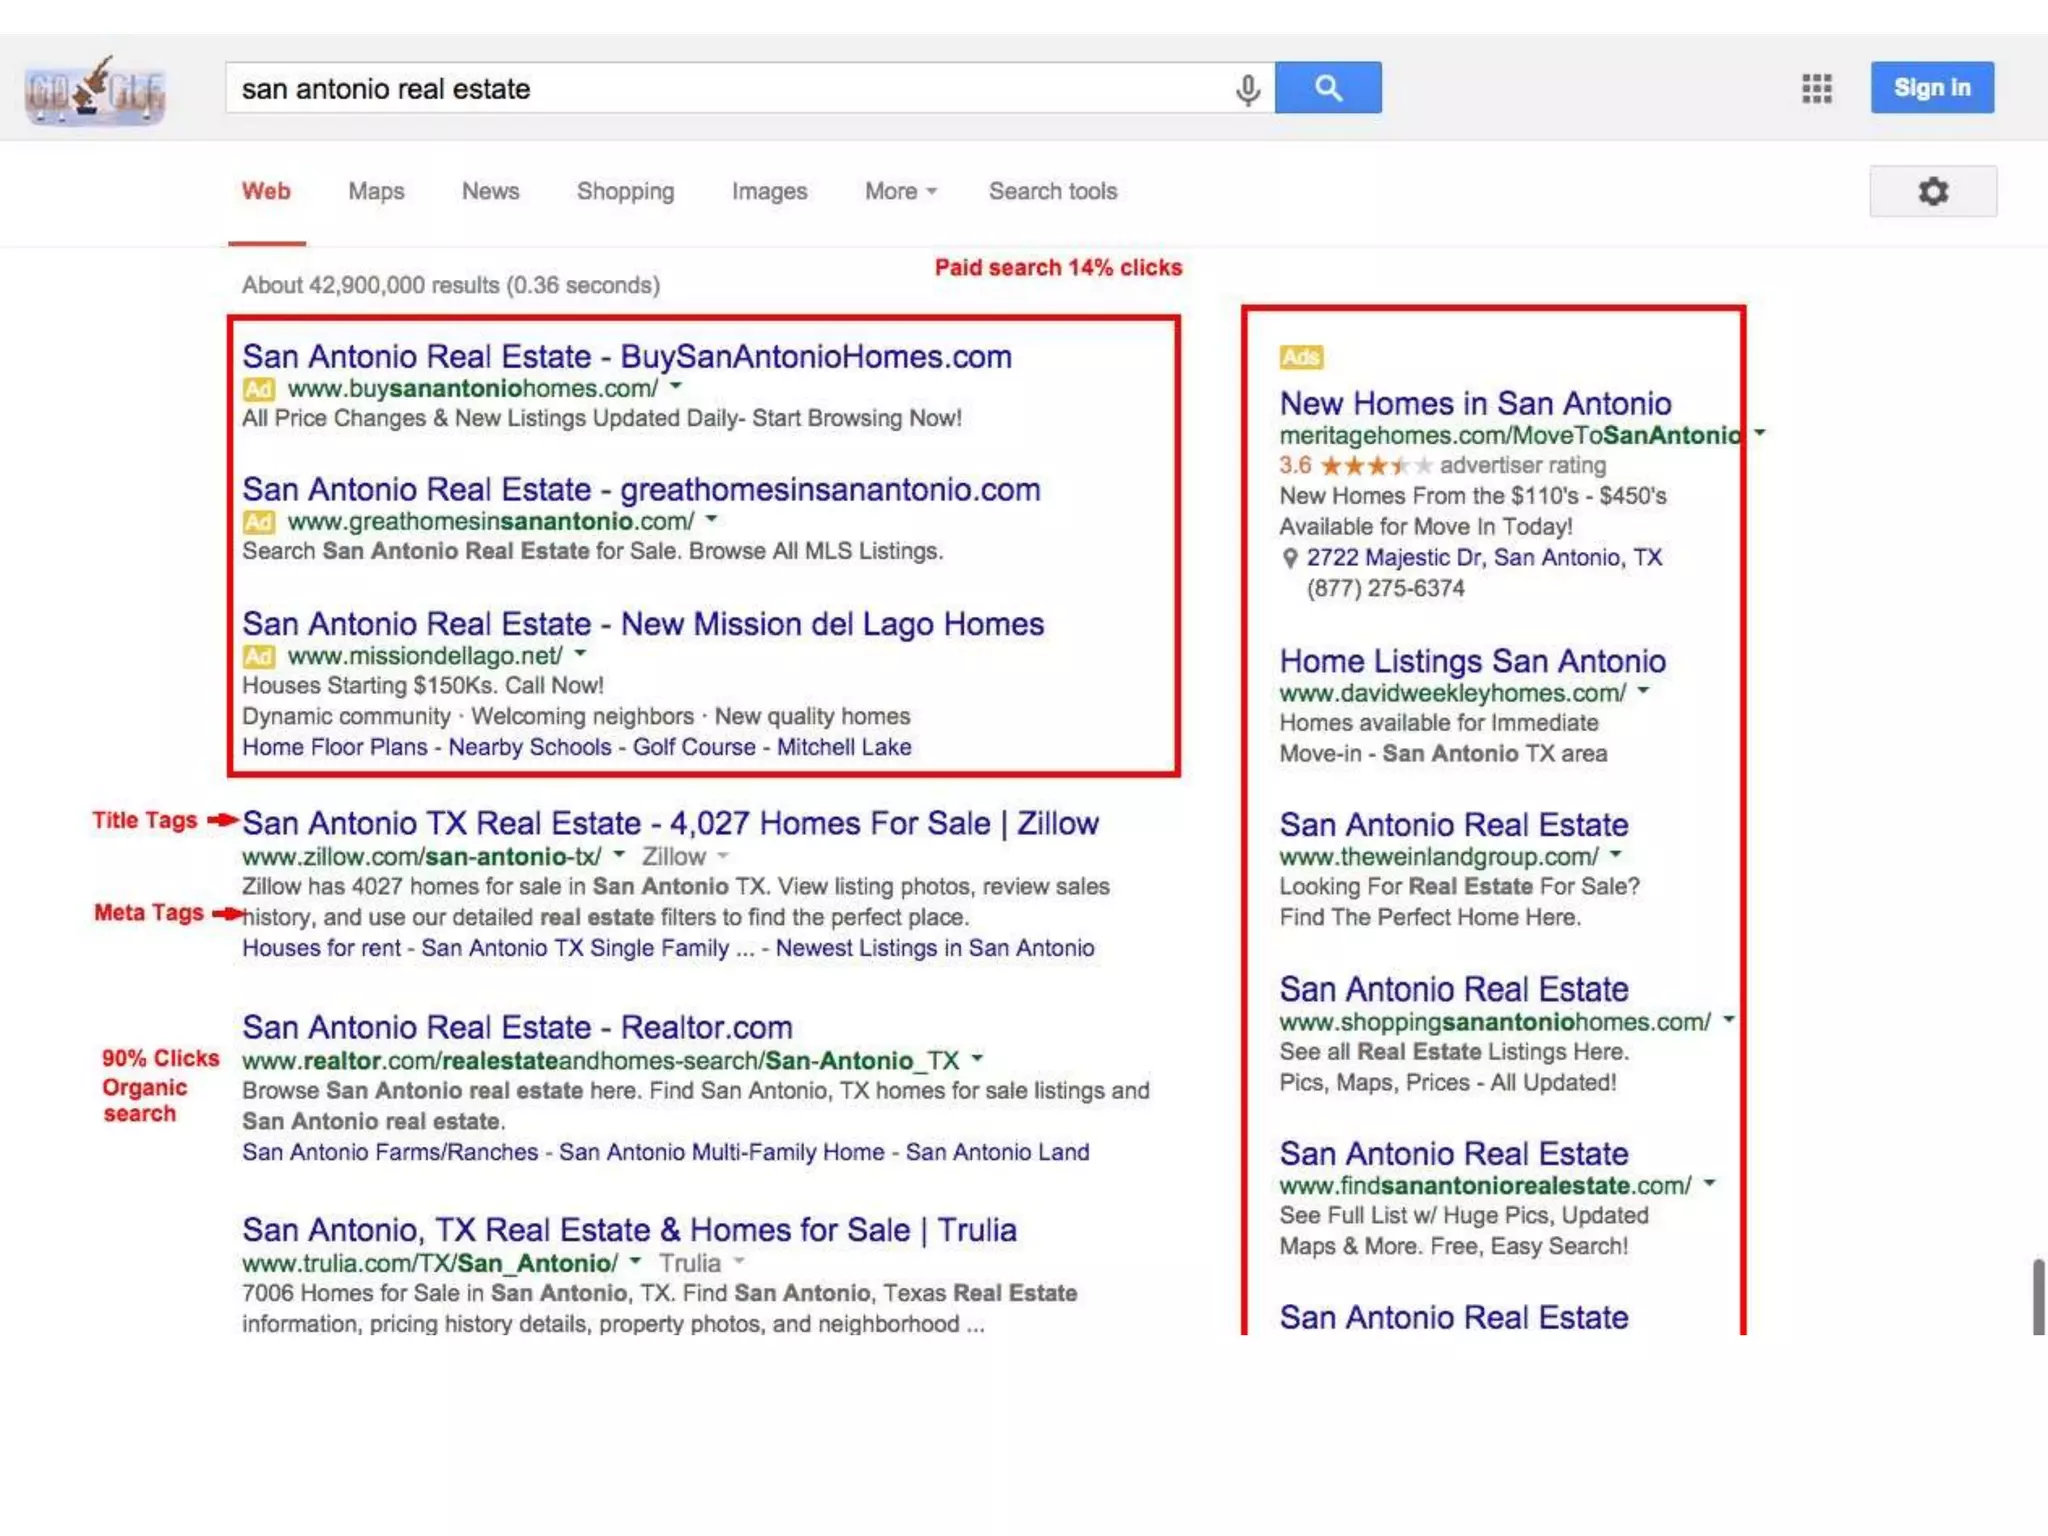Switch to the Maps tab
Viewport: 2048px width, 1536px height.
376,191
